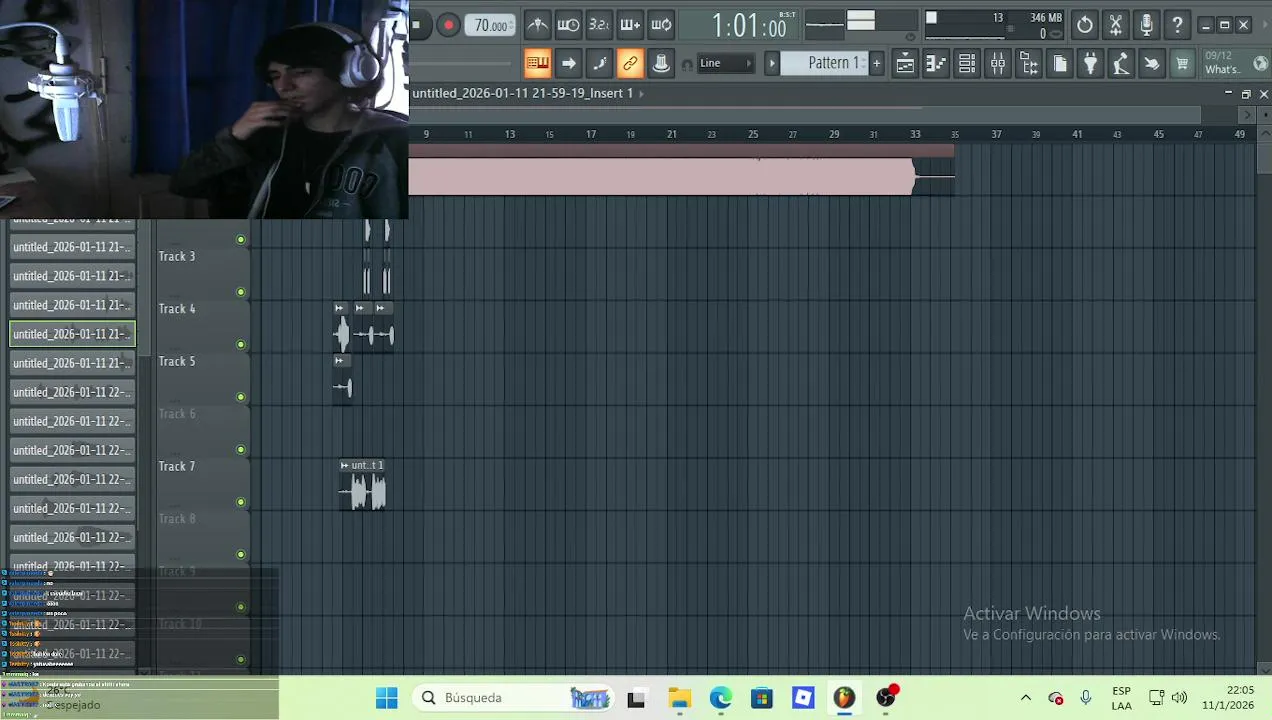Expand arrow after playlist title Insert 1

coord(641,93)
